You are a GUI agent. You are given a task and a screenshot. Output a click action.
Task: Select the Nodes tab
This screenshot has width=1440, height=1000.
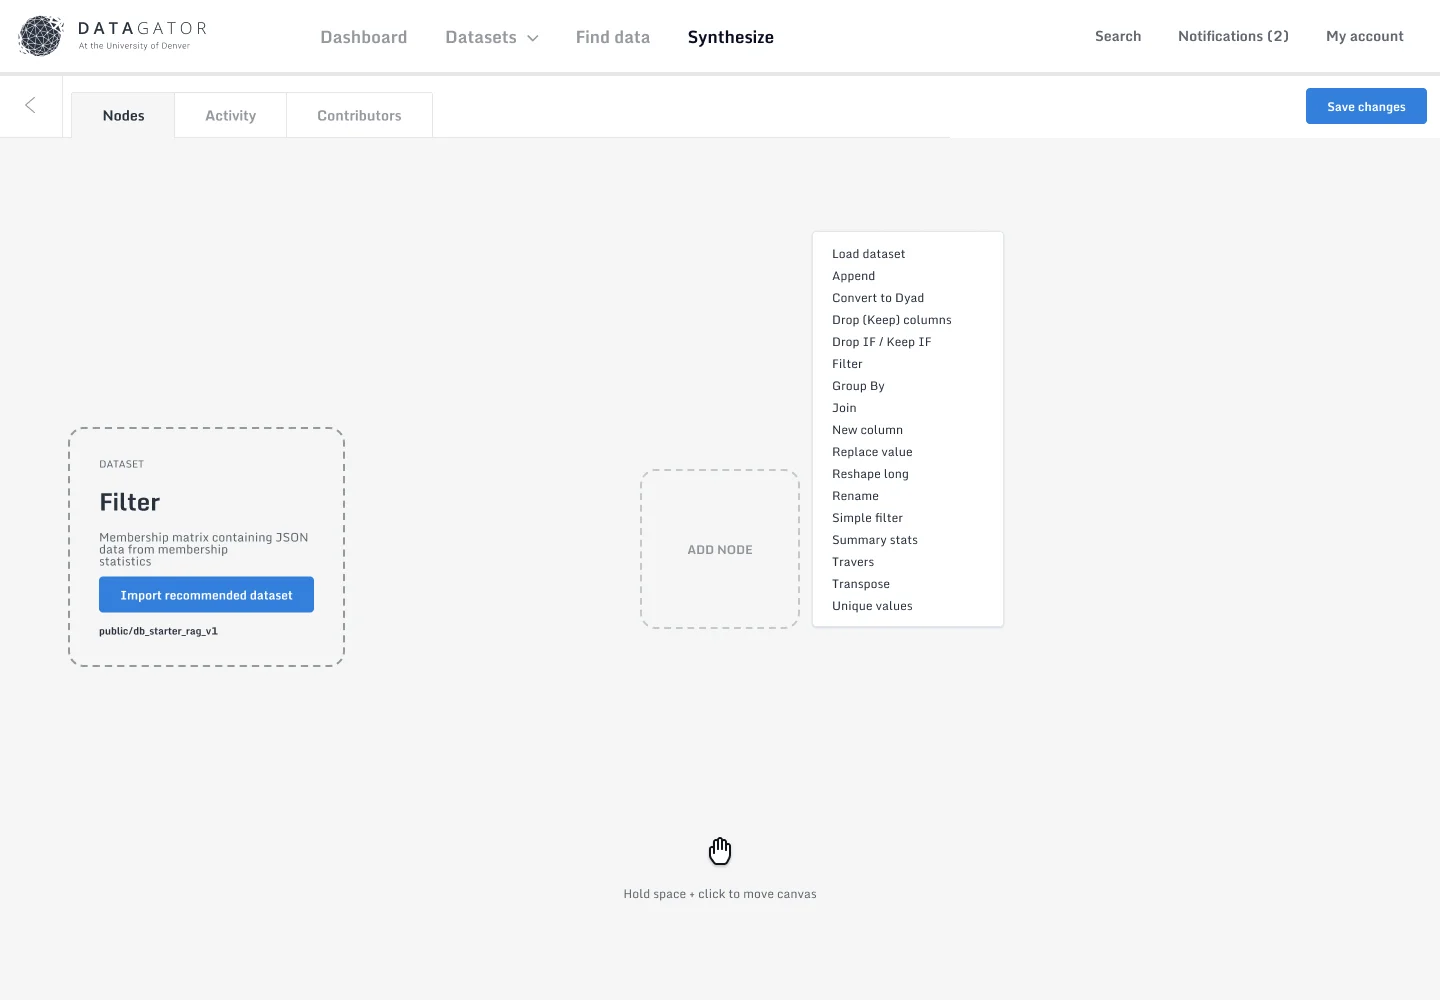point(123,116)
